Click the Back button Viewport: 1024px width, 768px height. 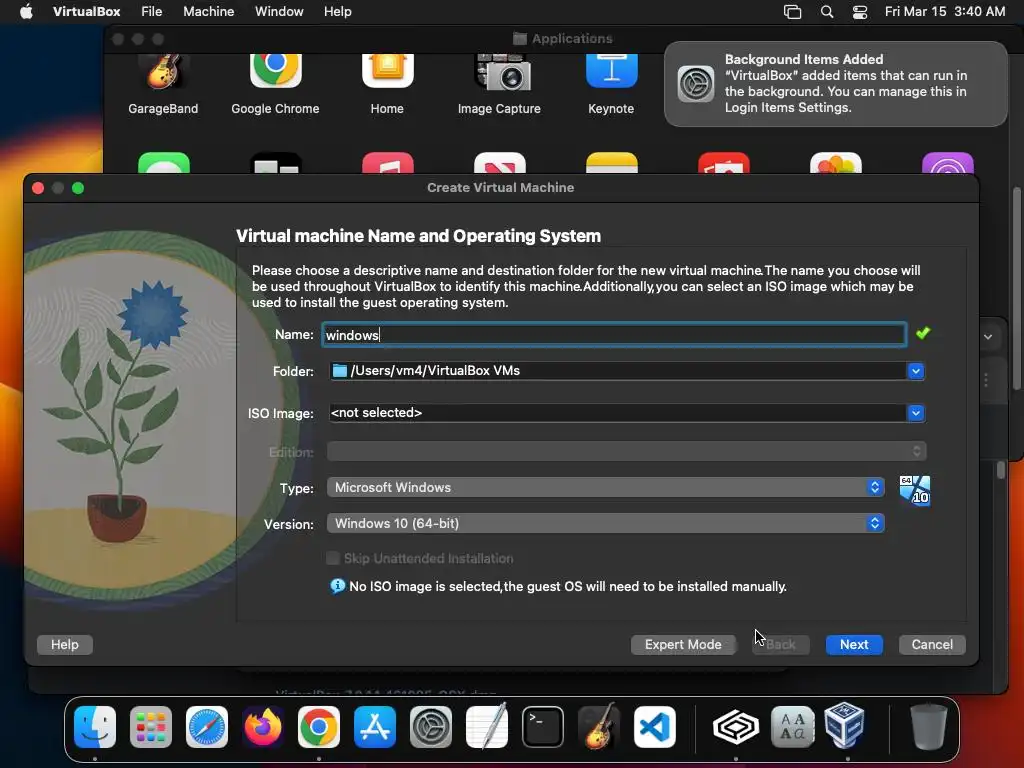[x=781, y=645]
